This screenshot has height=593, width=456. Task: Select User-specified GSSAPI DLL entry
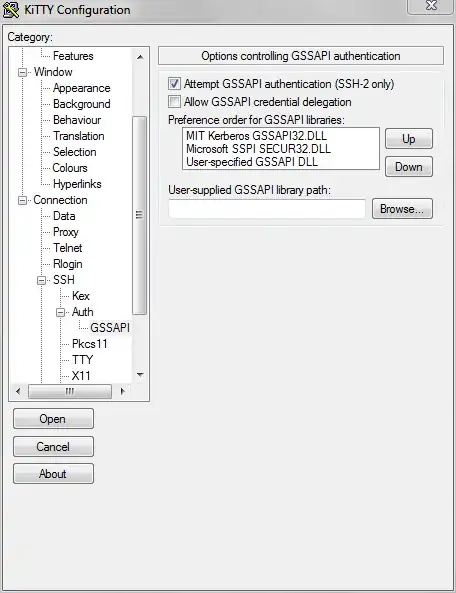pyautogui.click(x=252, y=162)
